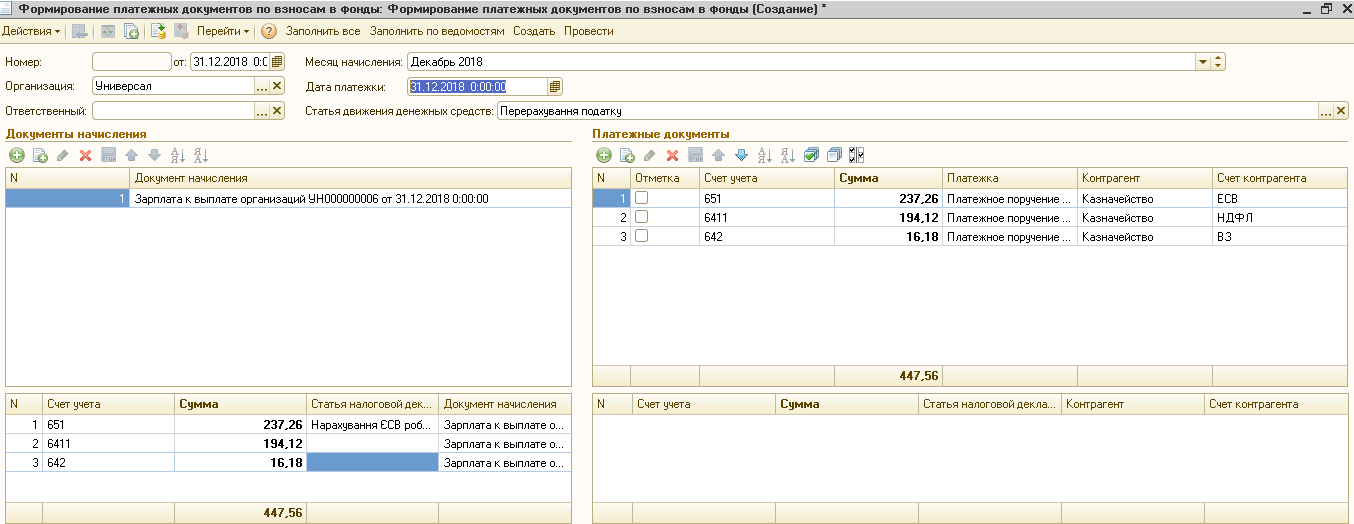The image size is (1354, 524).
Task: Copy row in Документы начисления toolbar
Action: [40, 155]
